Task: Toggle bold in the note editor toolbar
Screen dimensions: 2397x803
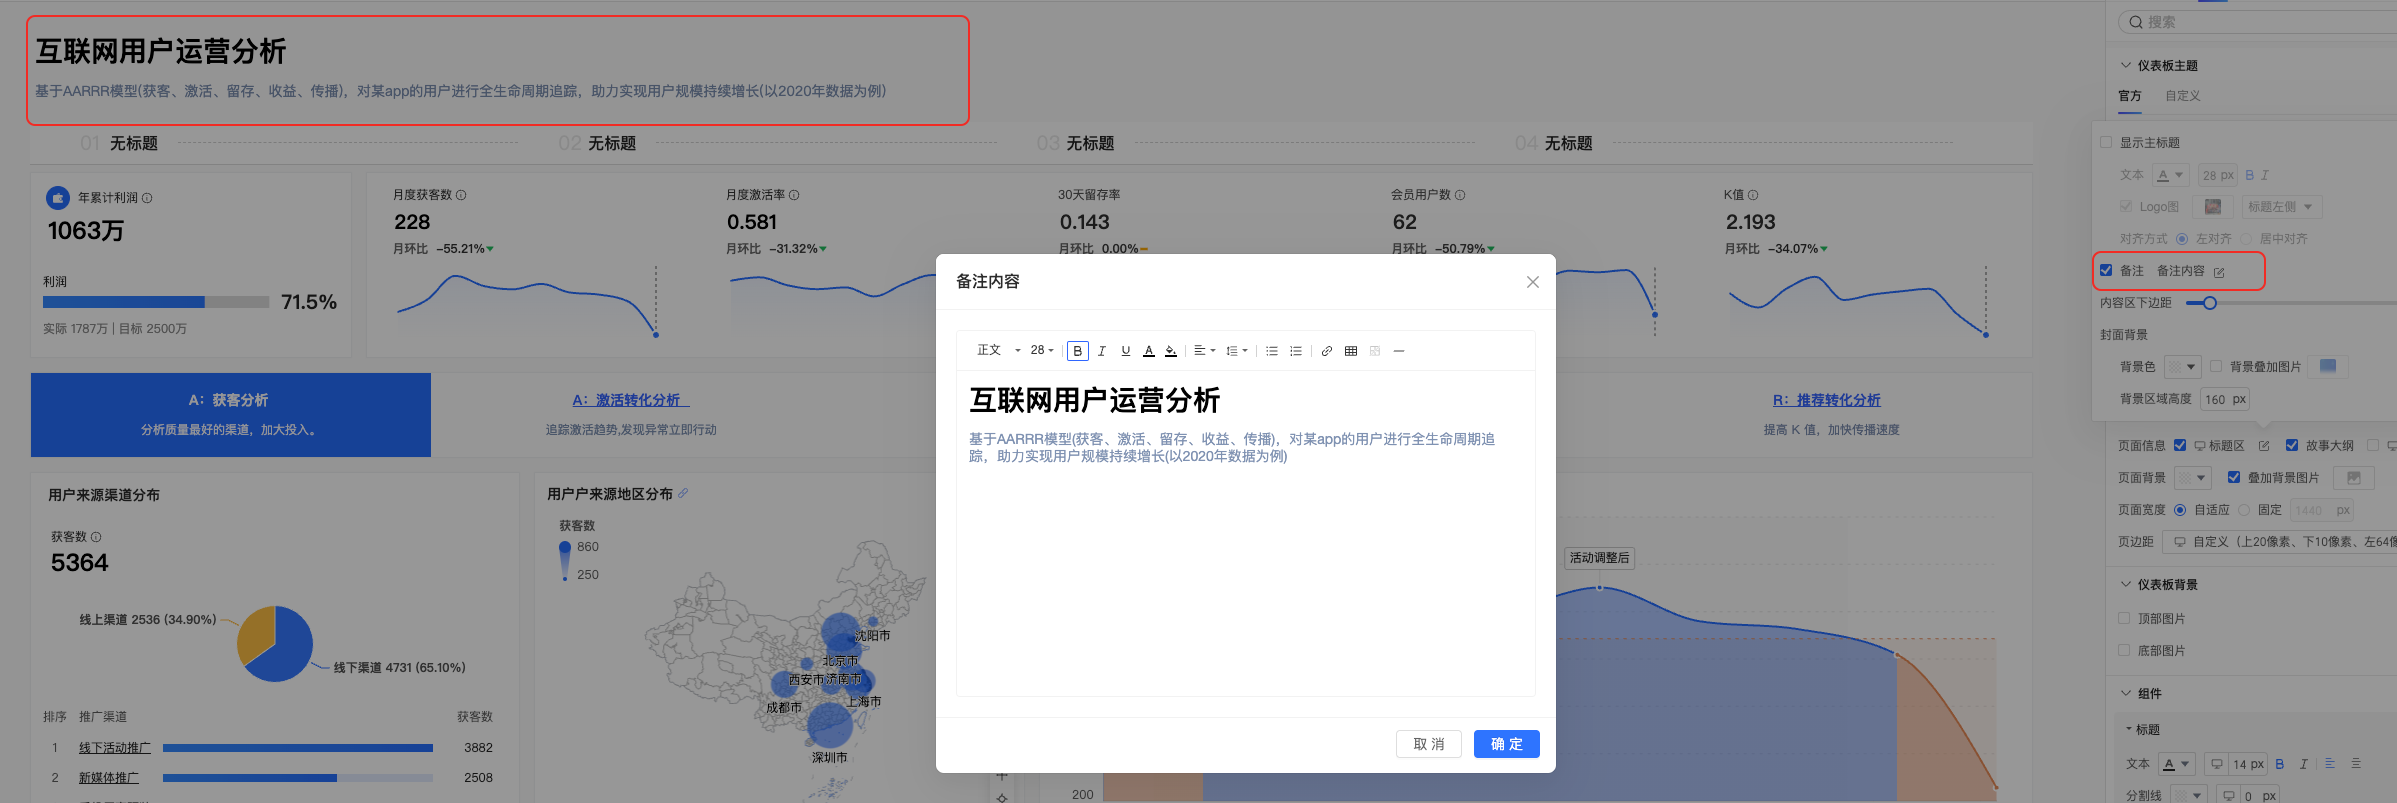Action: pos(1077,351)
